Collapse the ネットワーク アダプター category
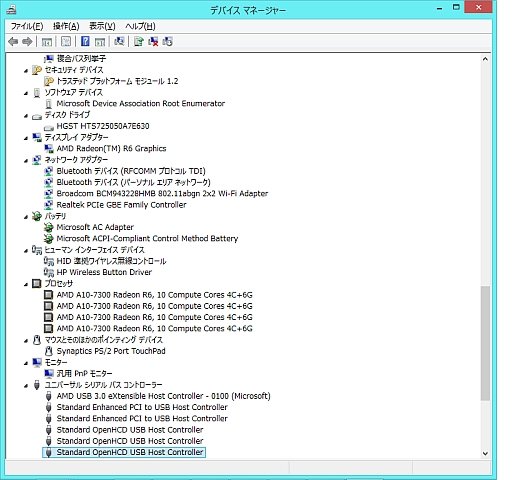512x480 pixels. click(26, 161)
